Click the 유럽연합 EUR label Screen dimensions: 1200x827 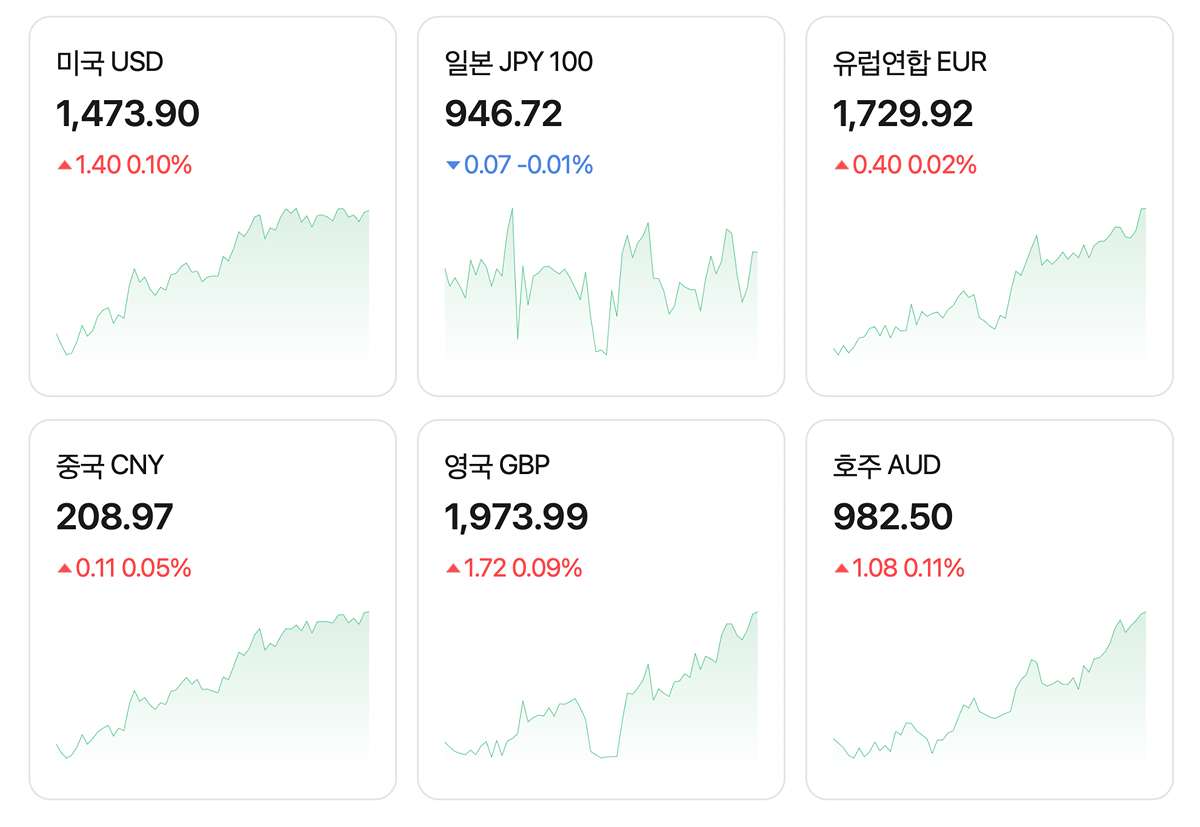coord(909,63)
